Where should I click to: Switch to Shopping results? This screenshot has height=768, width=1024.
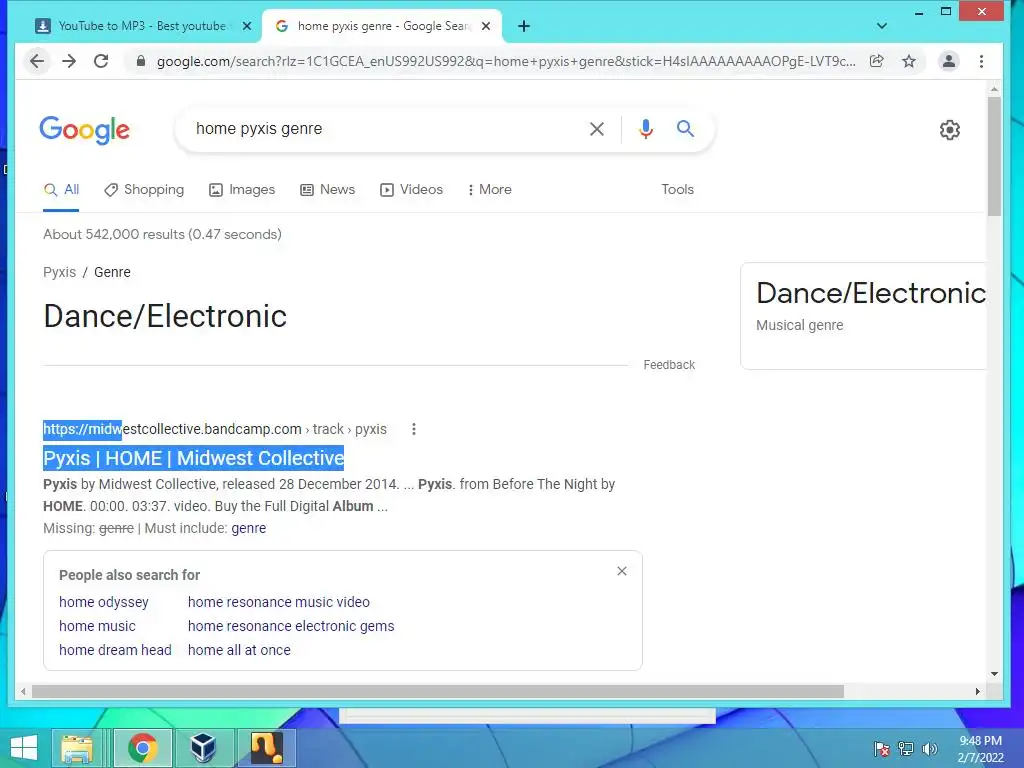(144, 190)
